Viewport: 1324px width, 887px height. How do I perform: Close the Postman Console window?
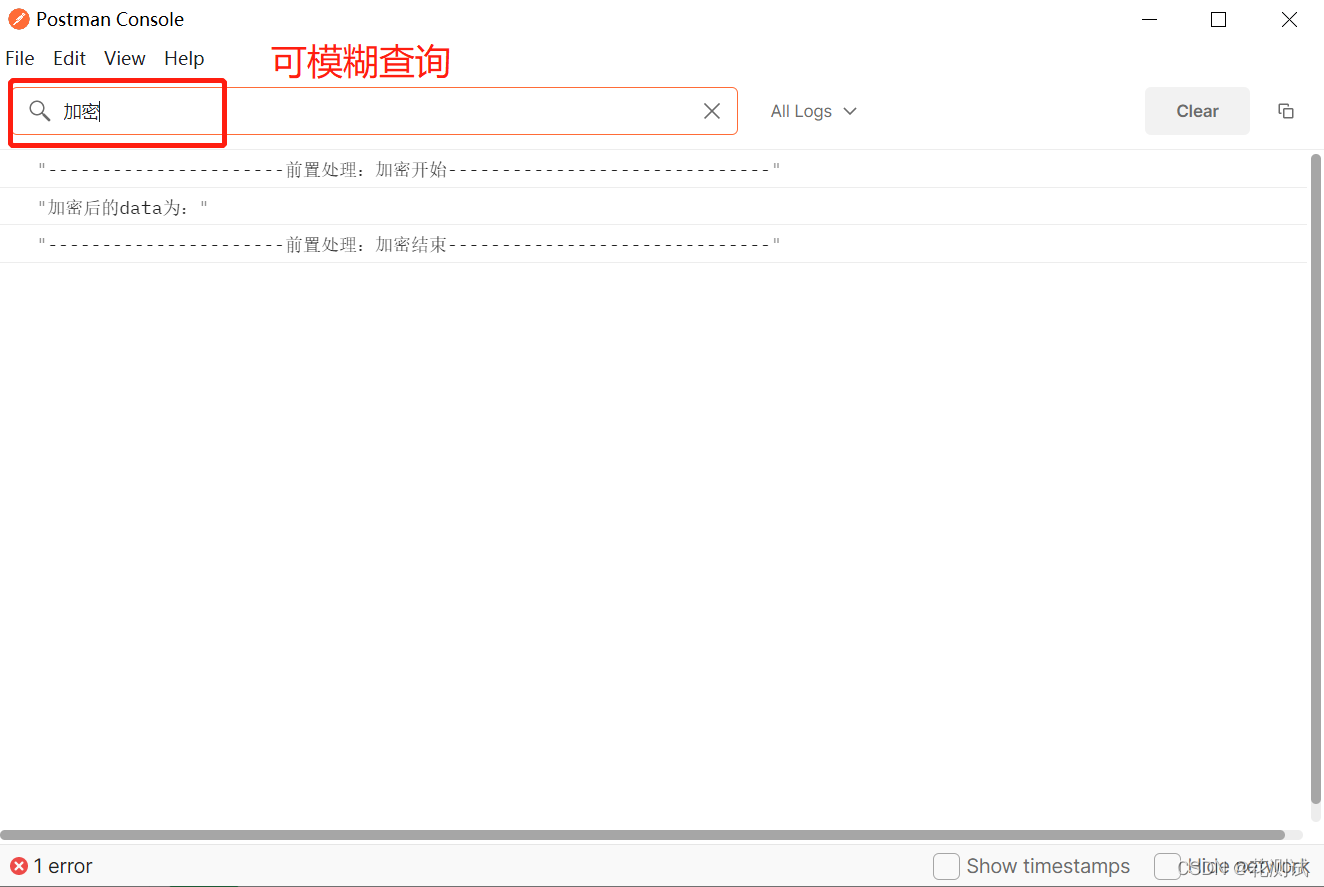pyautogui.click(x=1289, y=19)
